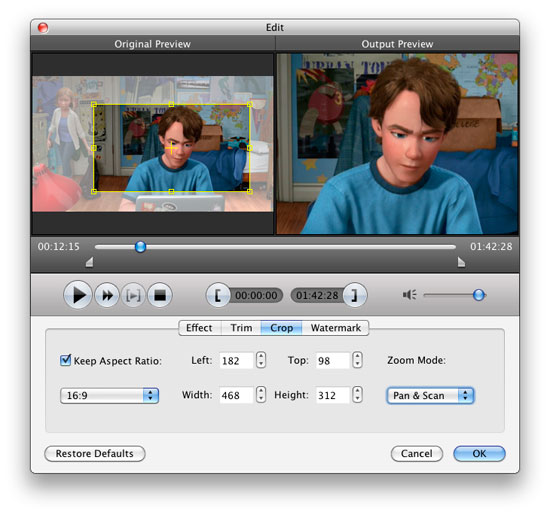Open the Pan & Scan zoom mode dropdown
The width and height of the screenshot is (550, 515).
coord(430,395)
